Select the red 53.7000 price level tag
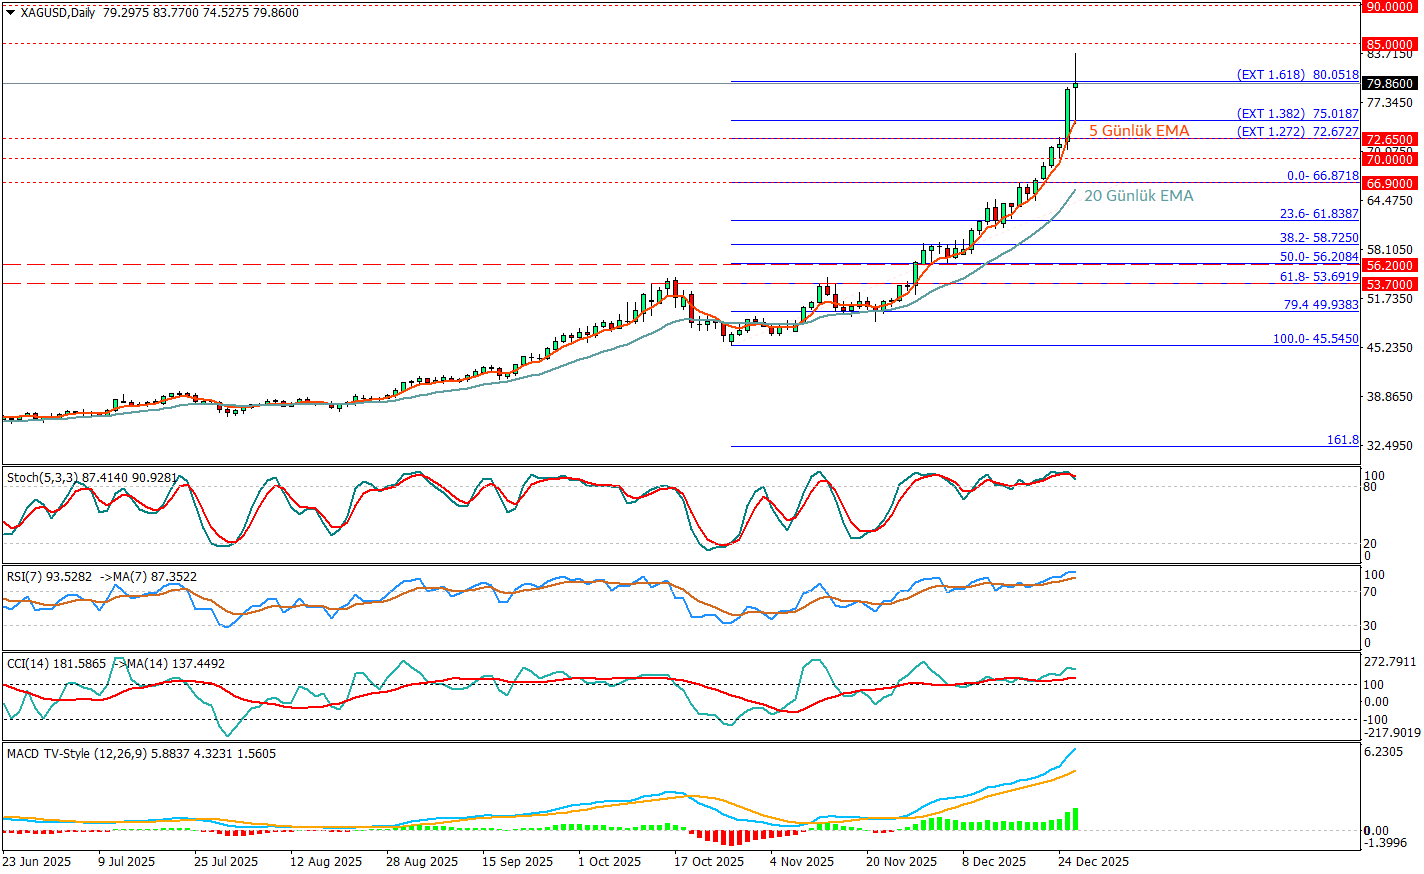 click(1390, 285)
